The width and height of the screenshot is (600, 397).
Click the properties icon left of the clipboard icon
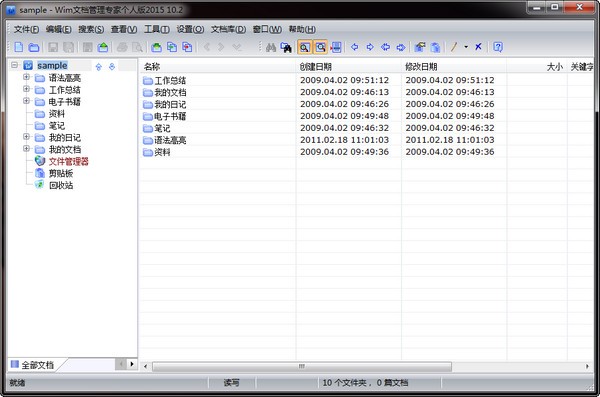(x=420, y=47)
